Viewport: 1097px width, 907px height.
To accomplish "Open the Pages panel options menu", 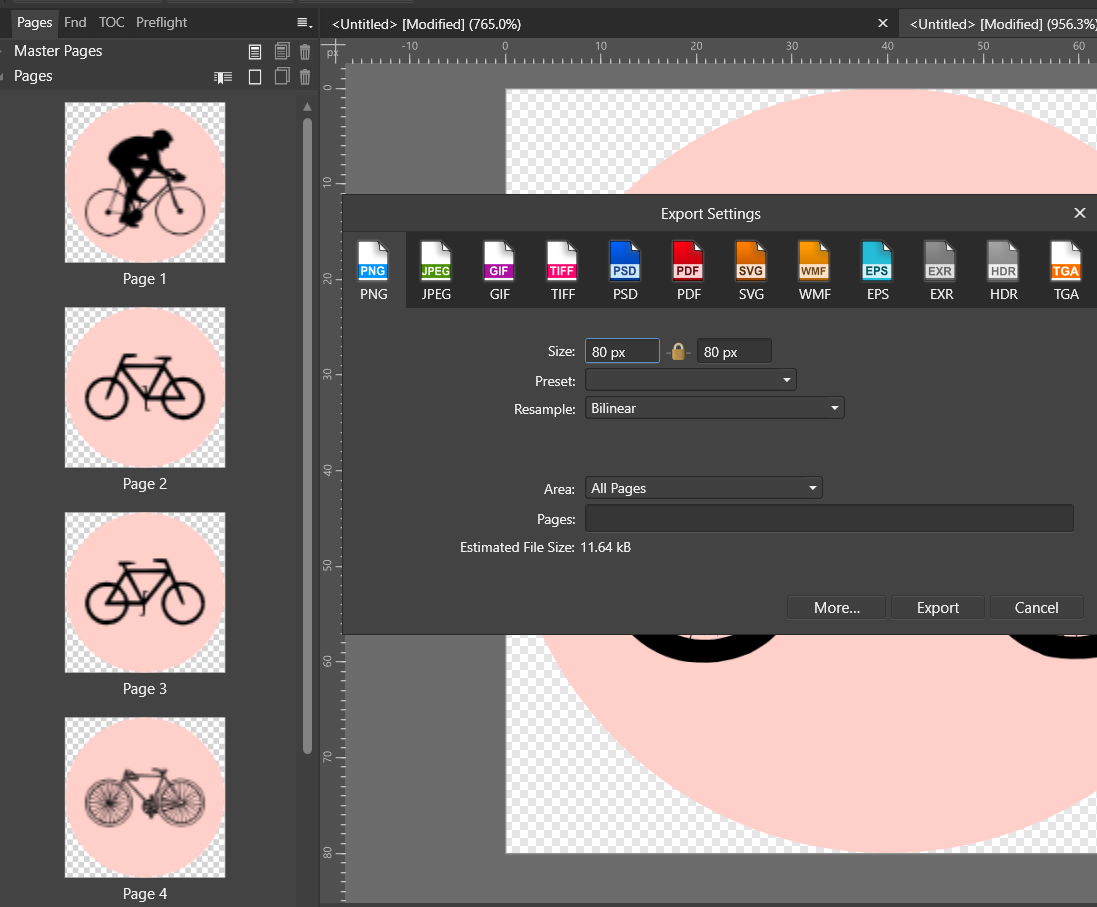I will pos(304,23).
